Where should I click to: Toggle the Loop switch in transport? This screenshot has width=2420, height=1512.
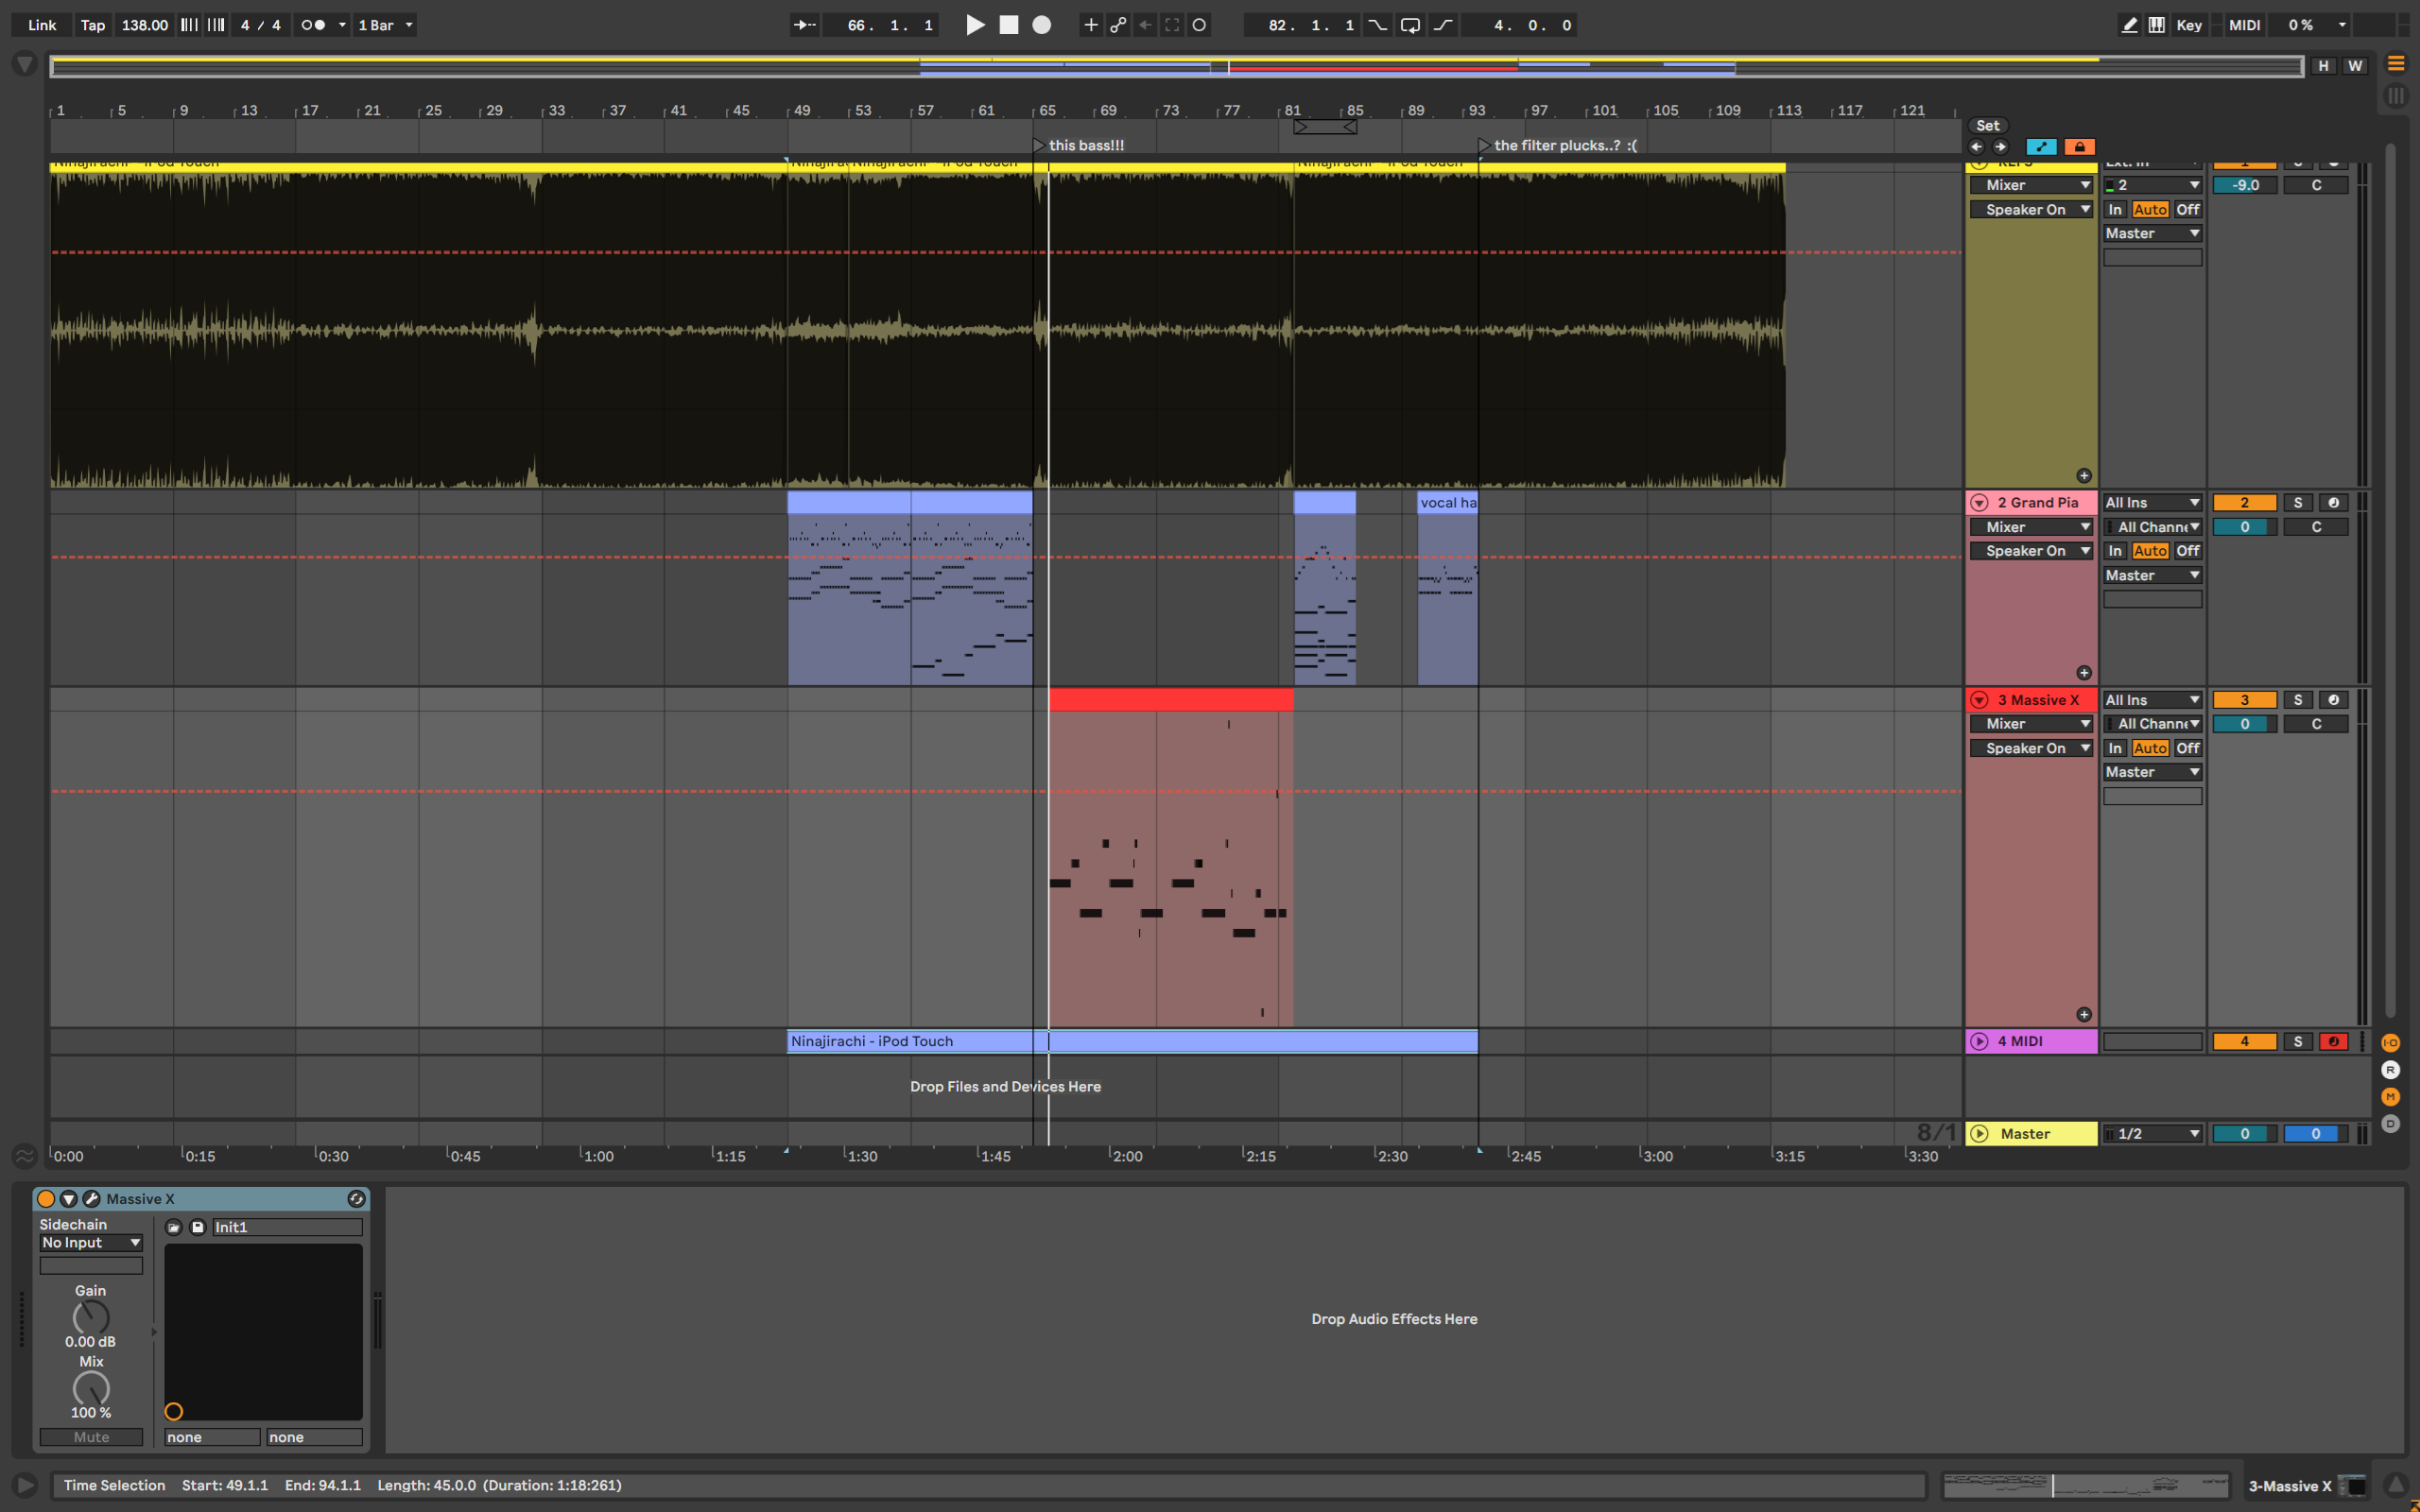click(x=1410, y=25)
